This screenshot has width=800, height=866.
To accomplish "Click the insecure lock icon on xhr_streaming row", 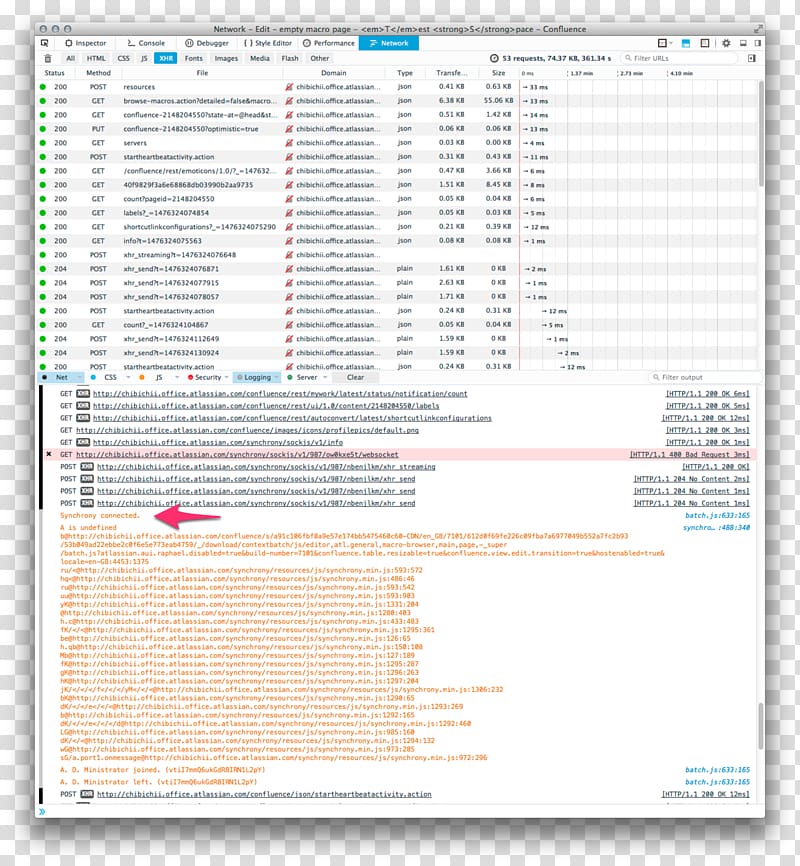I will tap(289, 255).
